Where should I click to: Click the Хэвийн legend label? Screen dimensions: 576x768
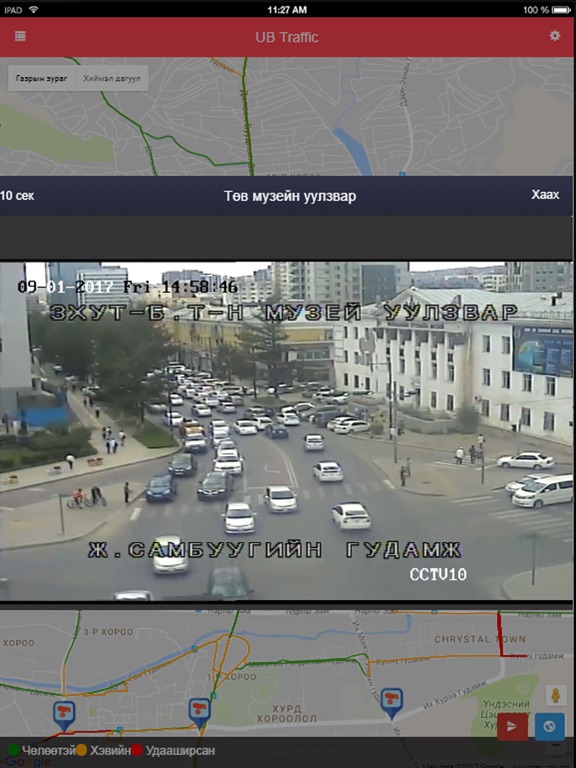[x=110, y=750]
